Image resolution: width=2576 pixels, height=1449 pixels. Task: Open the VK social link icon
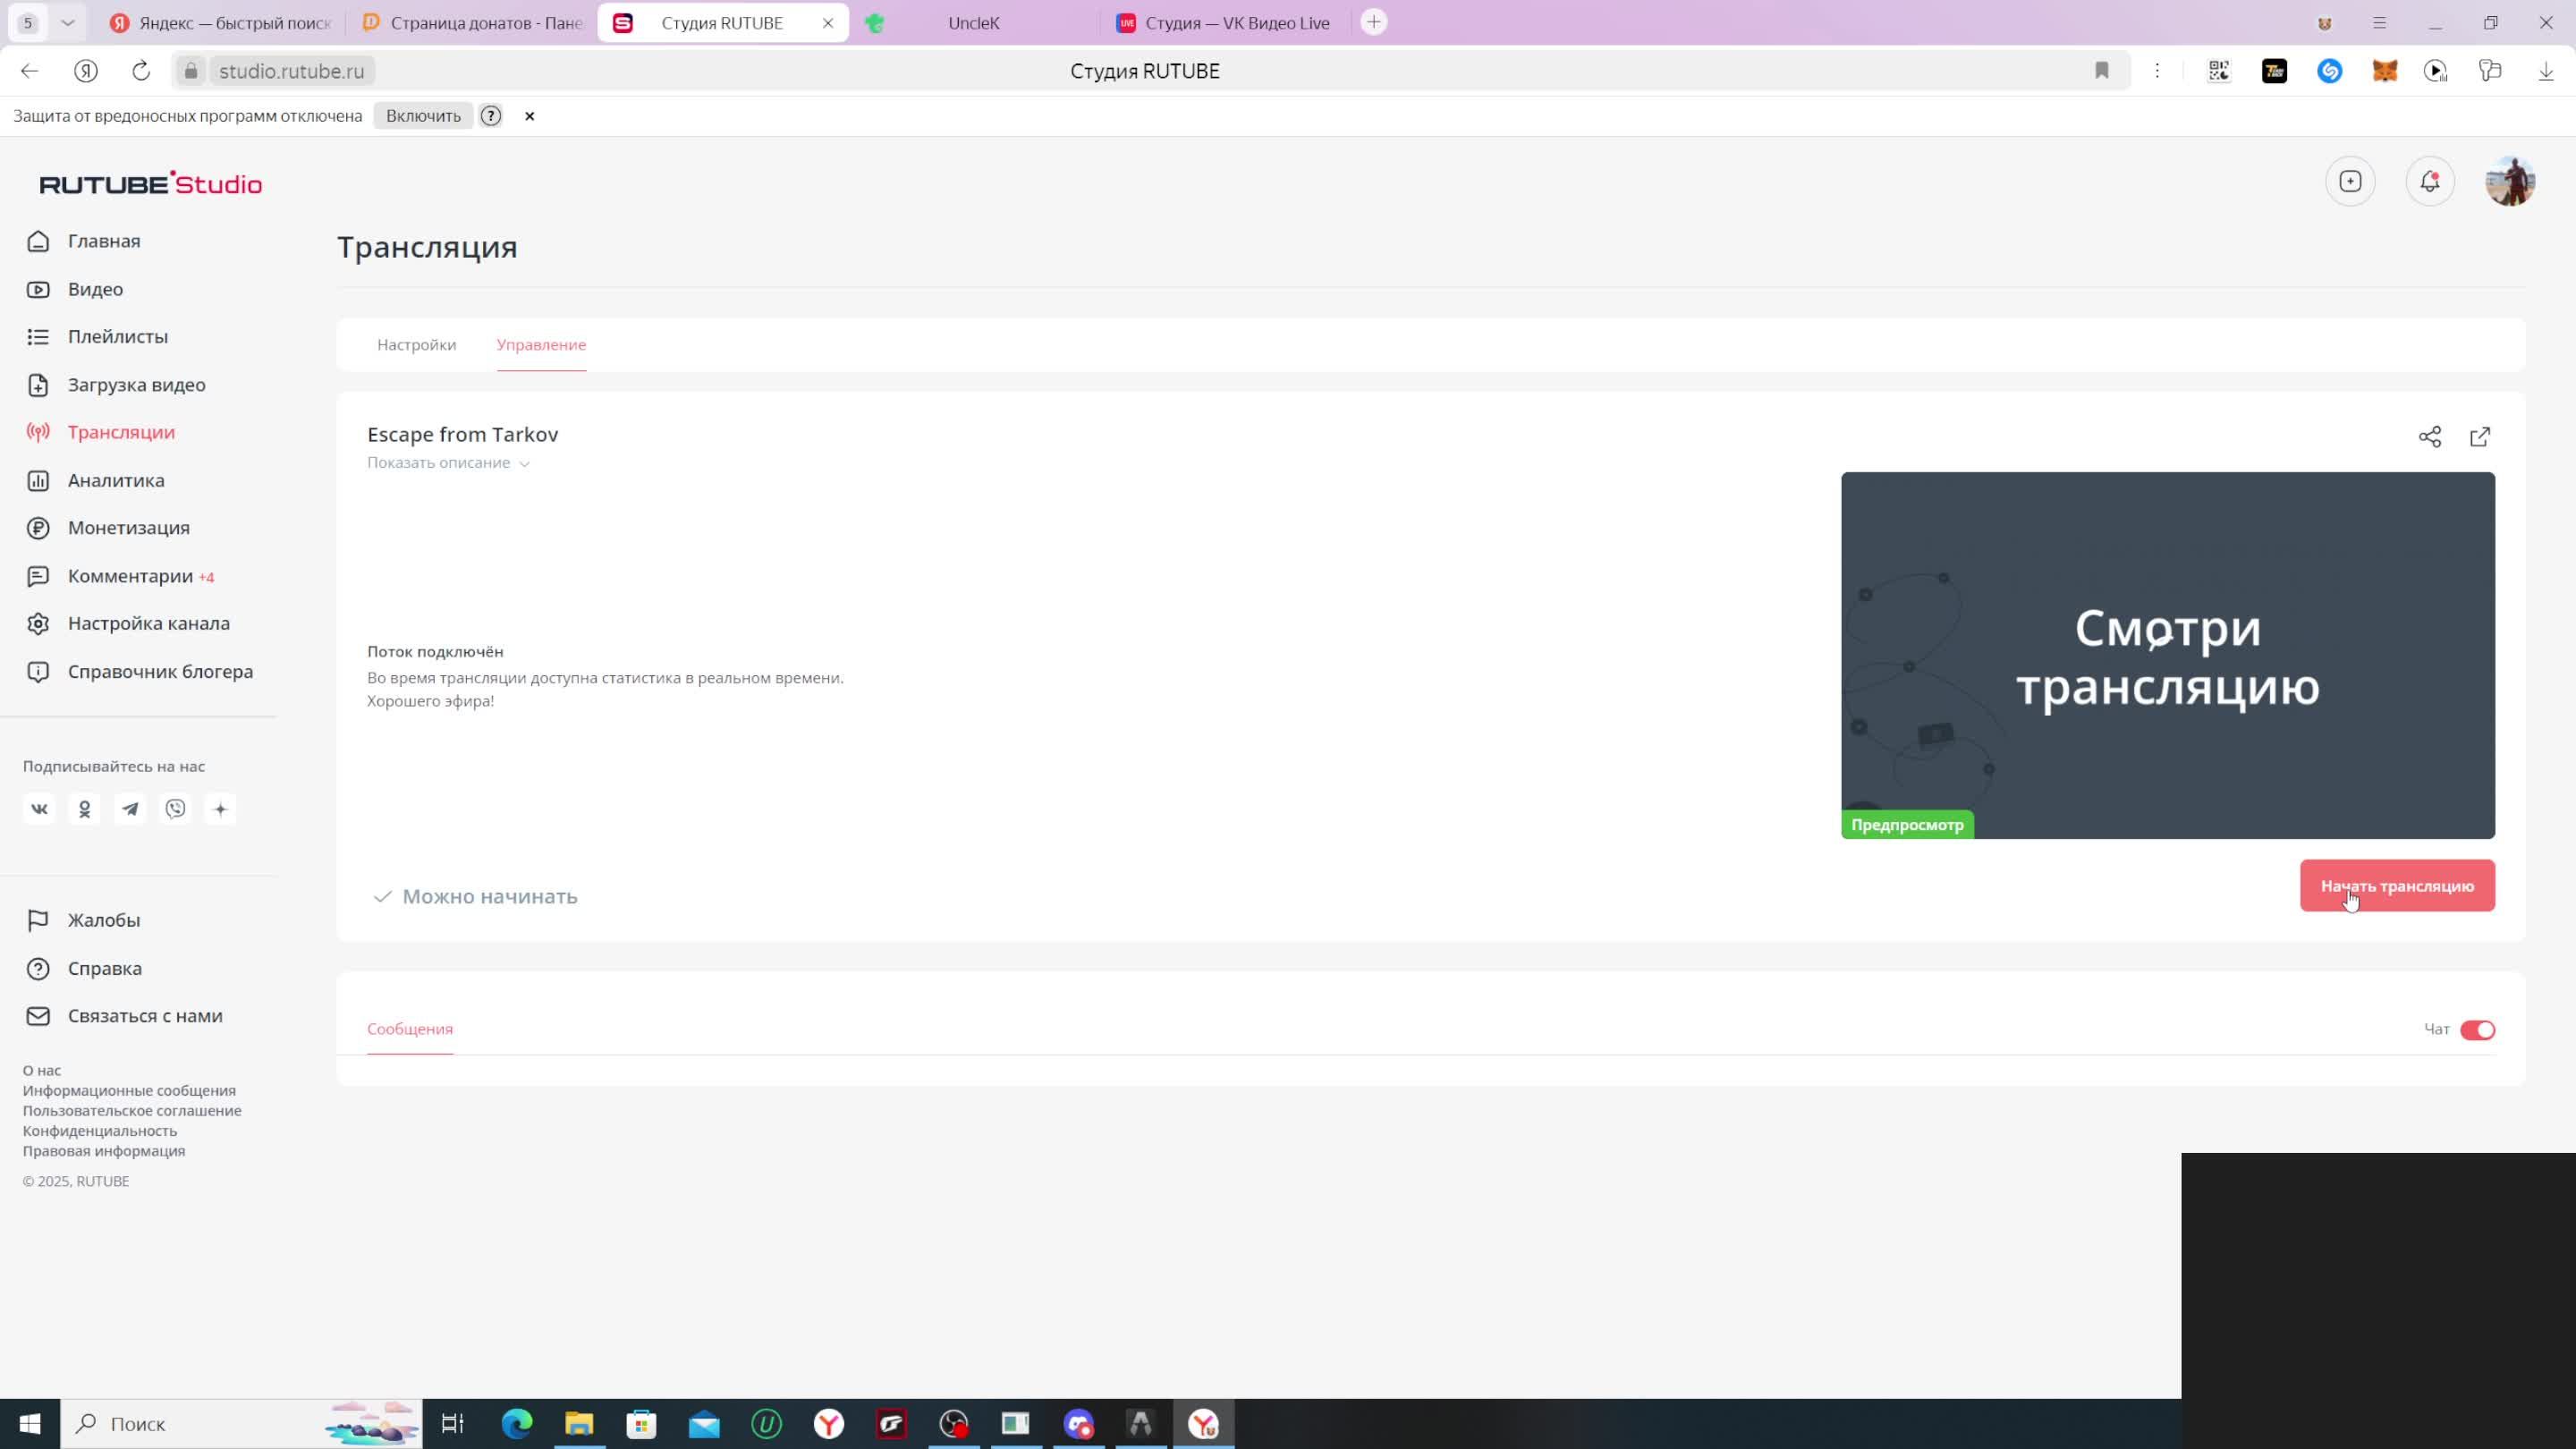pyautogui.click(x=39, y=809)
